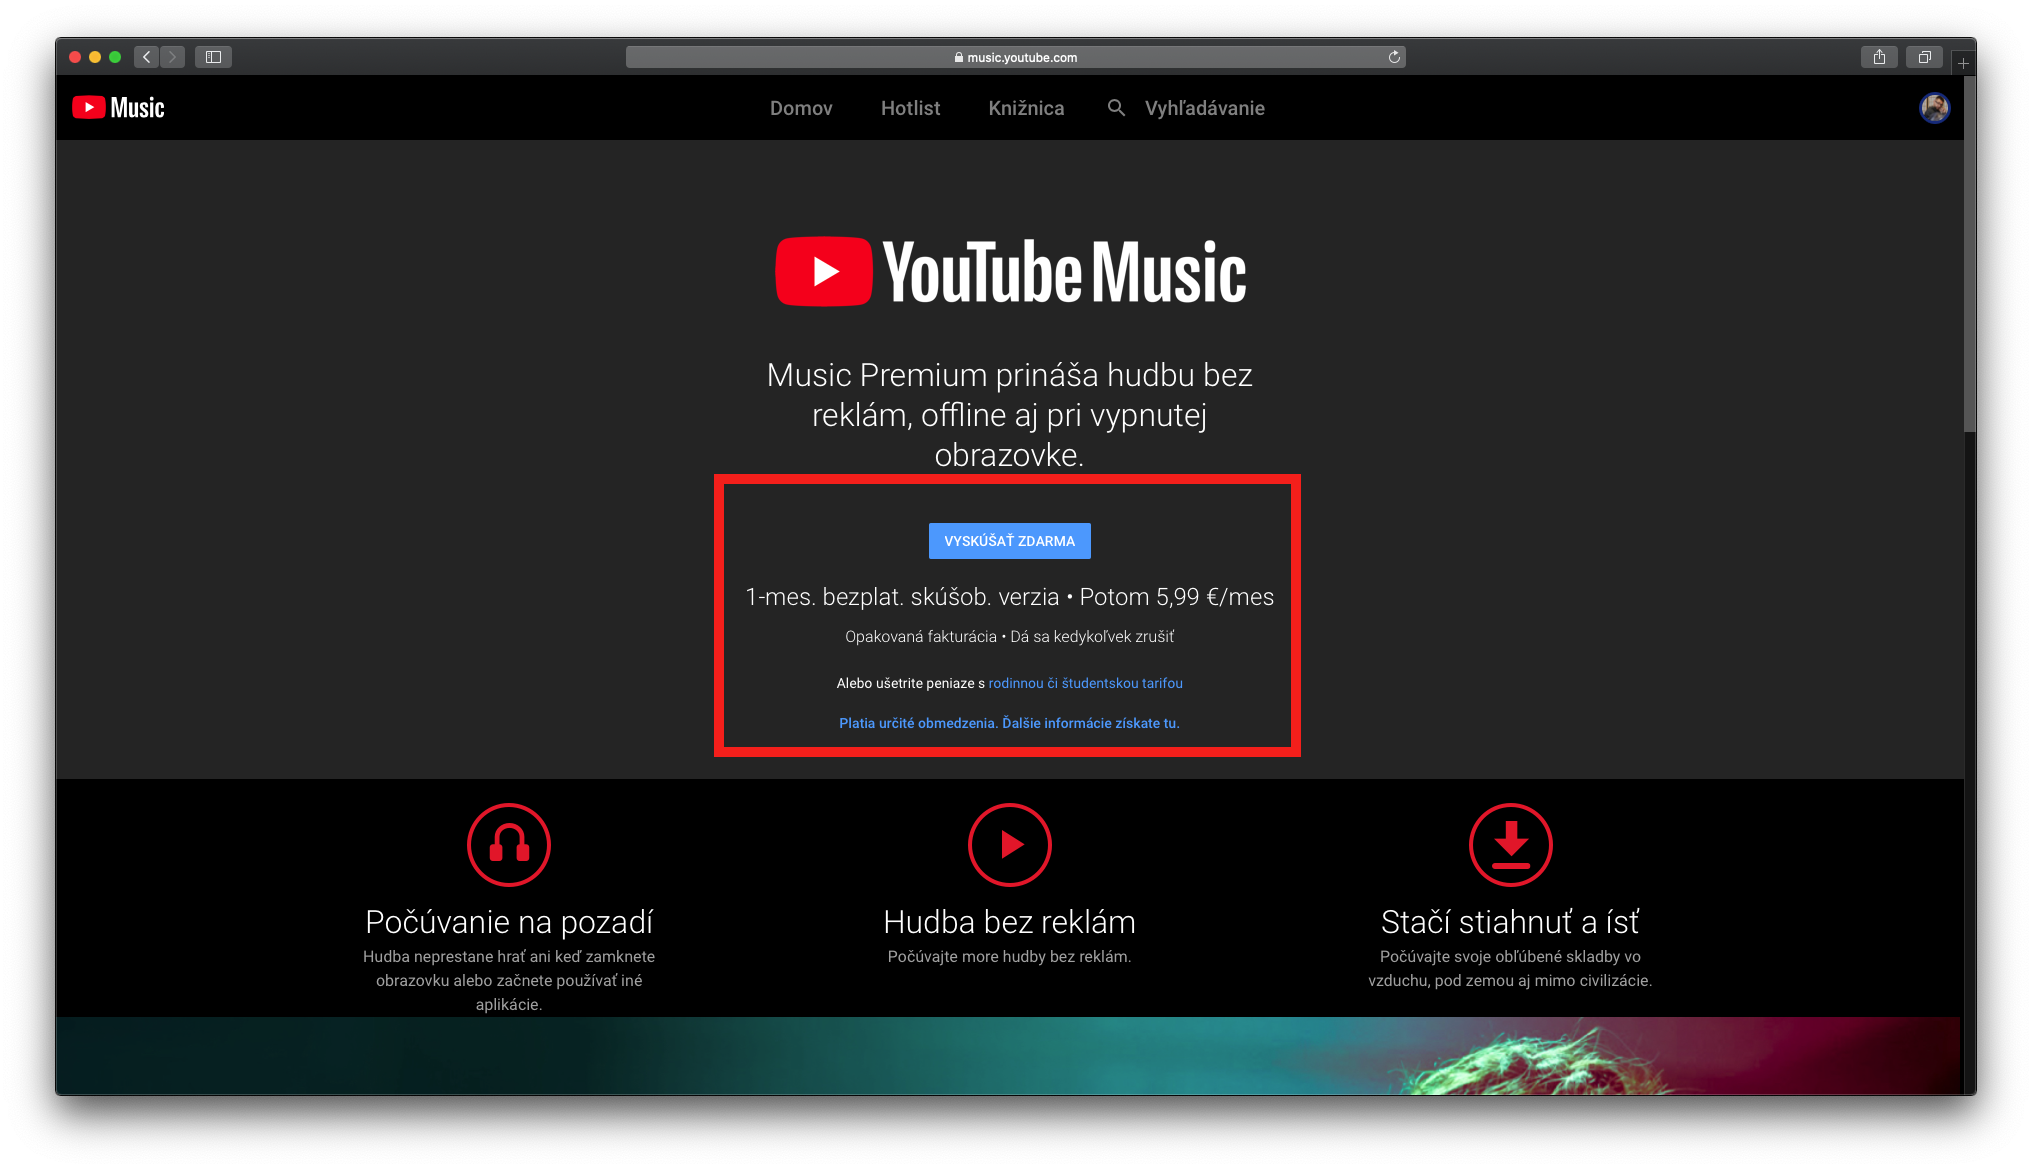The image size is (2032, 1169).
Task: Click the Vyhľadávanie search field
Action: tap(1204, 108)
